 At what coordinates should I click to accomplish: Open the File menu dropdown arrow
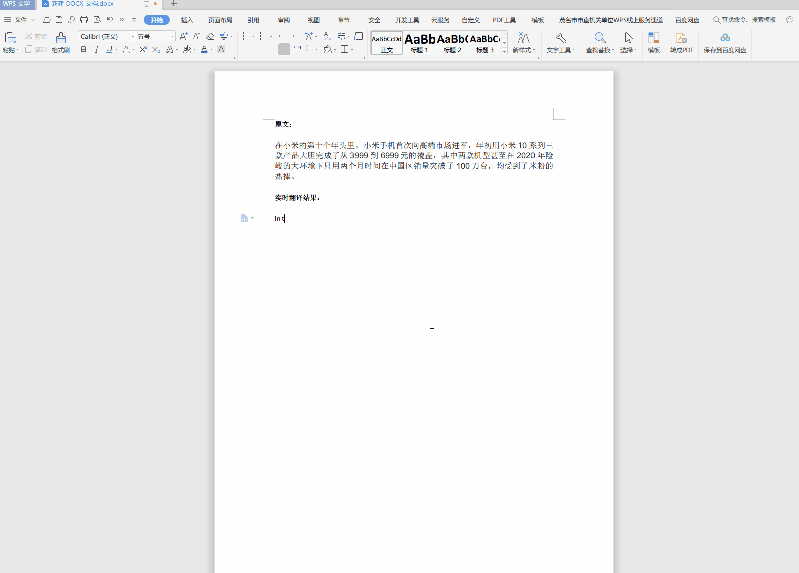[33, 20]
